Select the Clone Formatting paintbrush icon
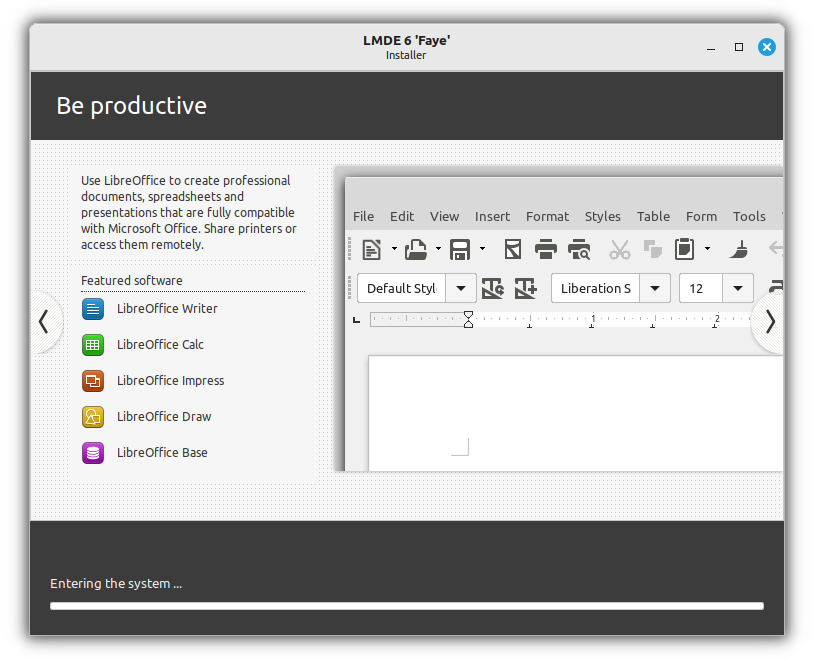This screenshot has width=814, height=660. [x=739, y=248]
